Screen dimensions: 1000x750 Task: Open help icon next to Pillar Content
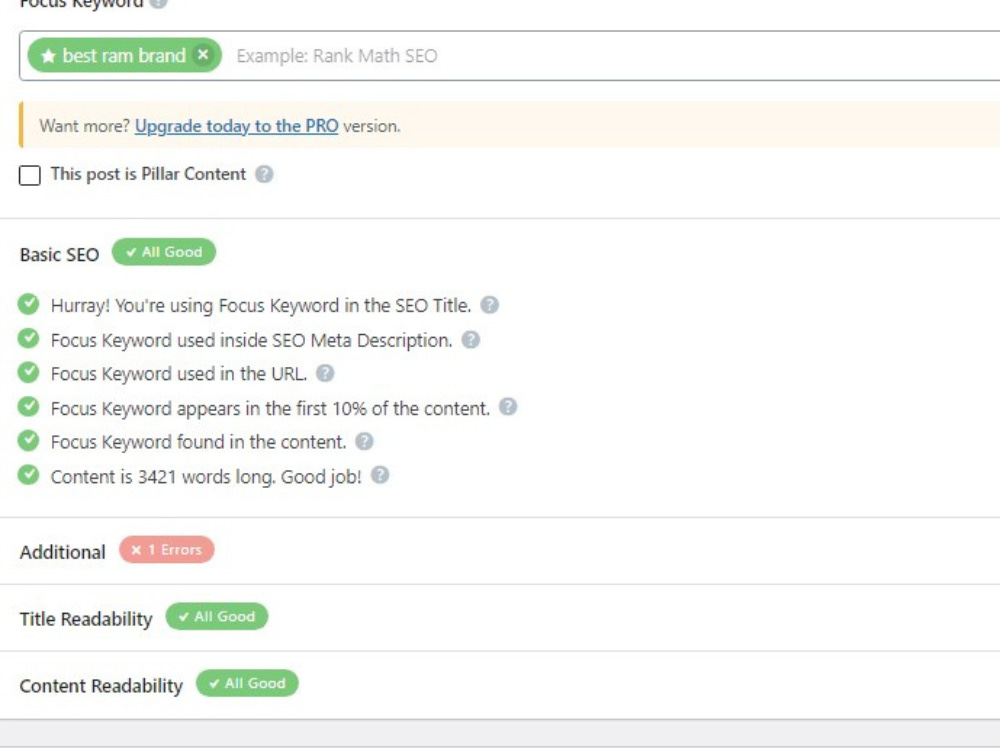click(264, 174)
